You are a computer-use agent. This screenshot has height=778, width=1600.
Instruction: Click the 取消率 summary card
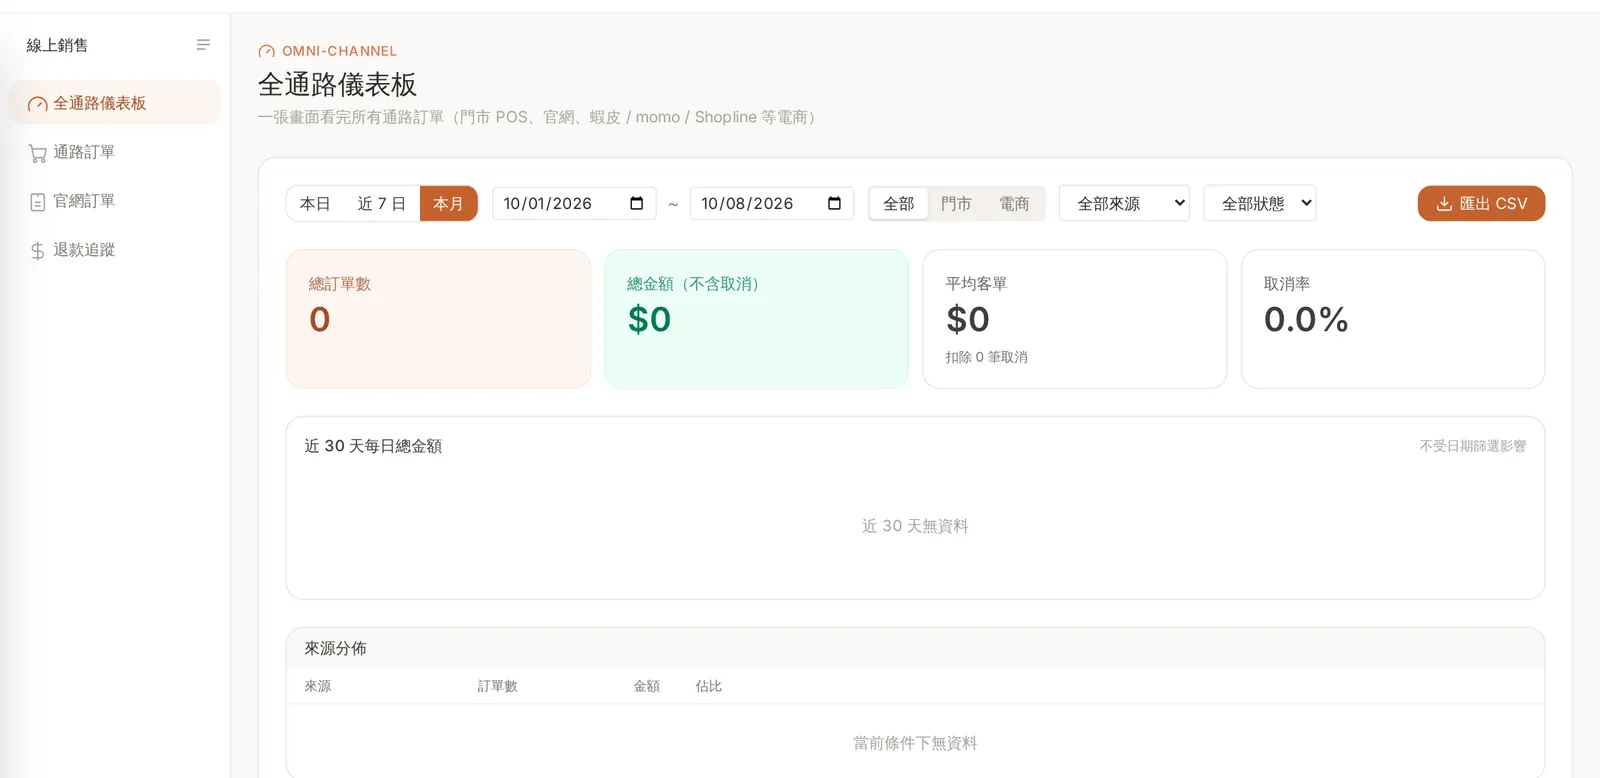pos(1393,319)
